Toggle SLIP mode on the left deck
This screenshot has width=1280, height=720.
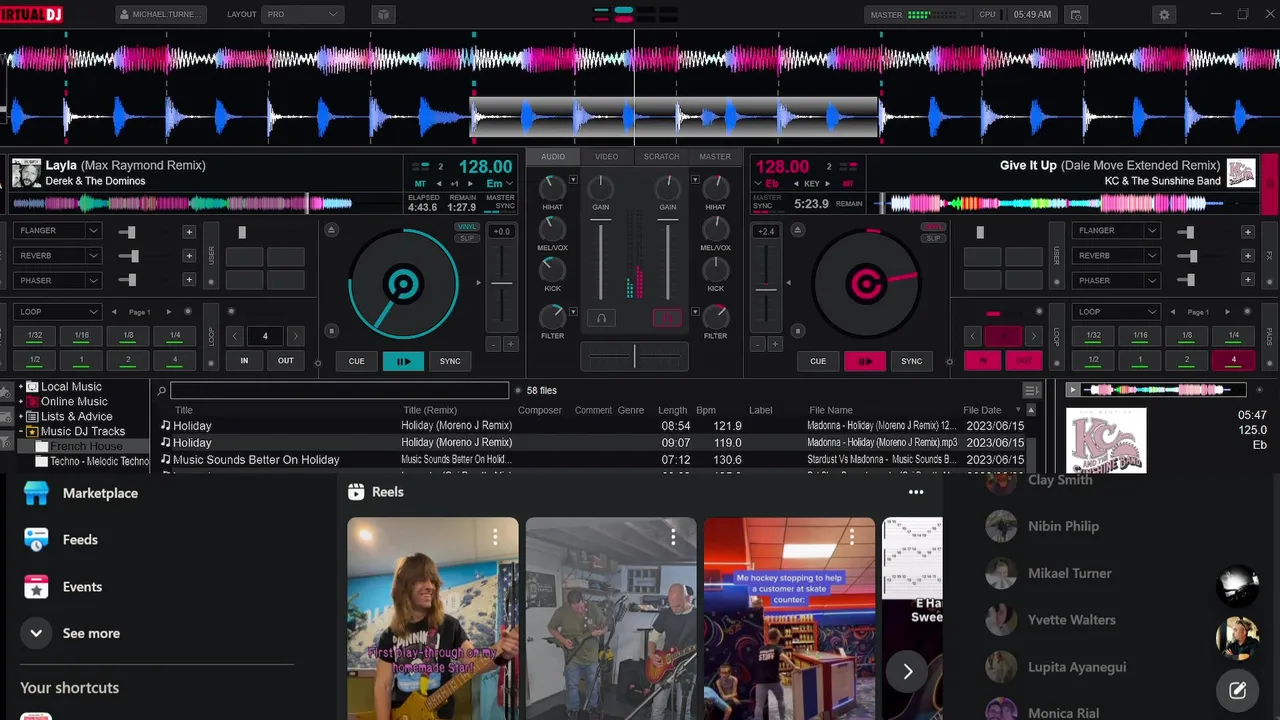tap(467, 238)
